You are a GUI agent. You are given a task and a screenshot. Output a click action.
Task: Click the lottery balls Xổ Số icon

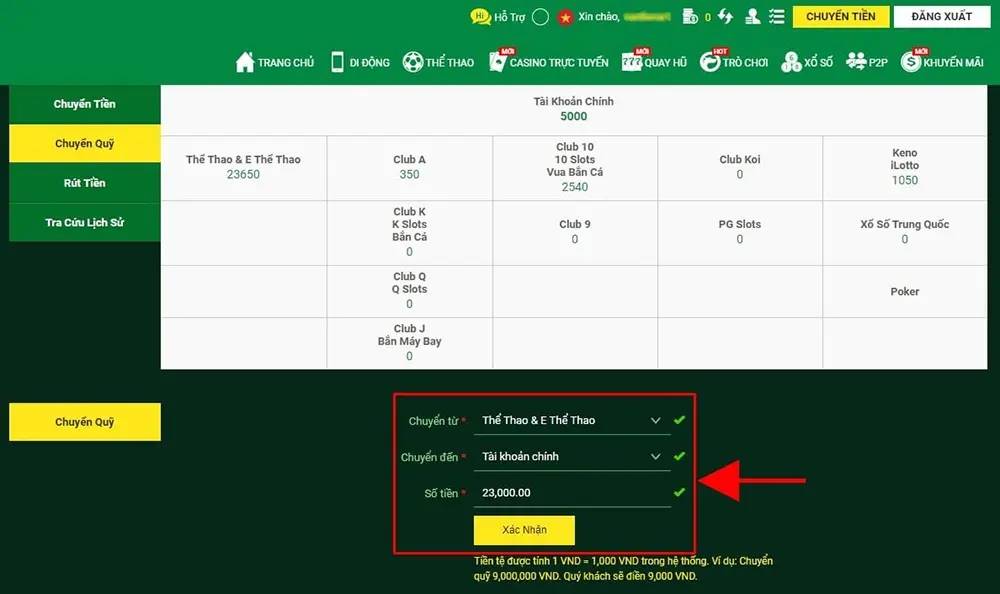tap(791, 62)
